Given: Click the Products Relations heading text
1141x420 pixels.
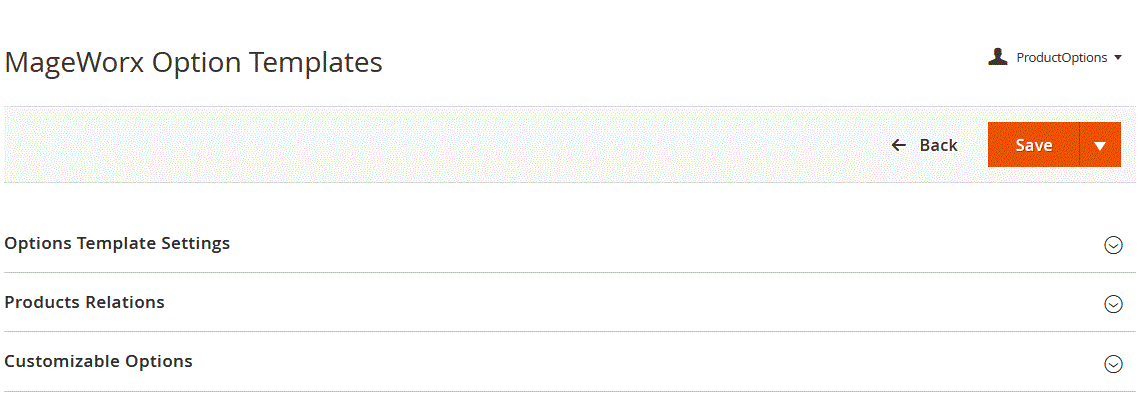Looking at the screenshot, I should (85, 302).
